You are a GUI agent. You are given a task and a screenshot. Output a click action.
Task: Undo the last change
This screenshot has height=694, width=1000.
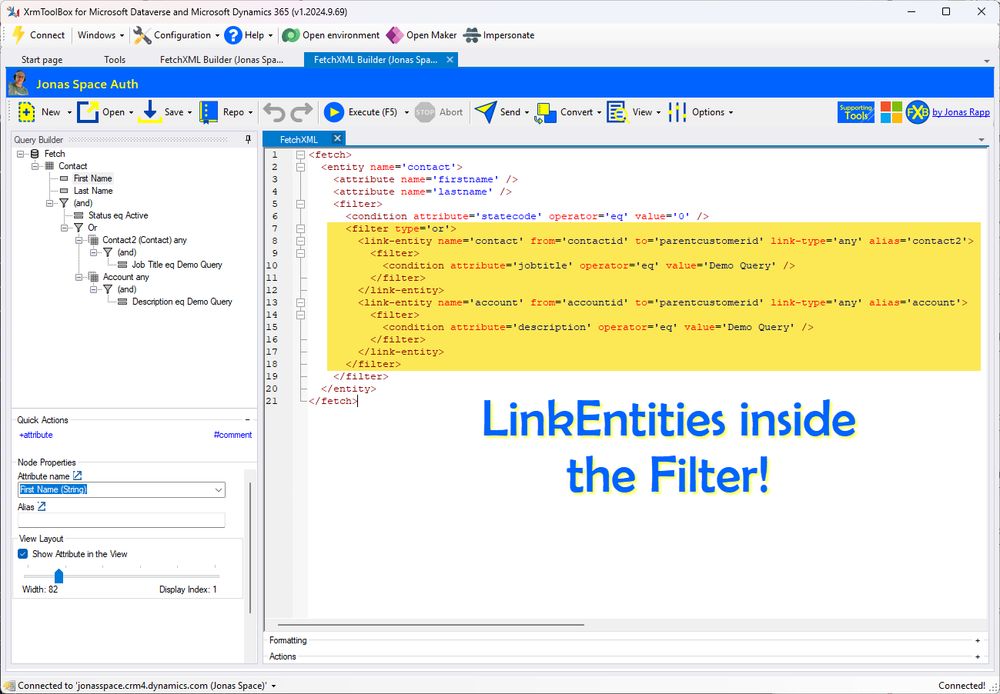274,112
